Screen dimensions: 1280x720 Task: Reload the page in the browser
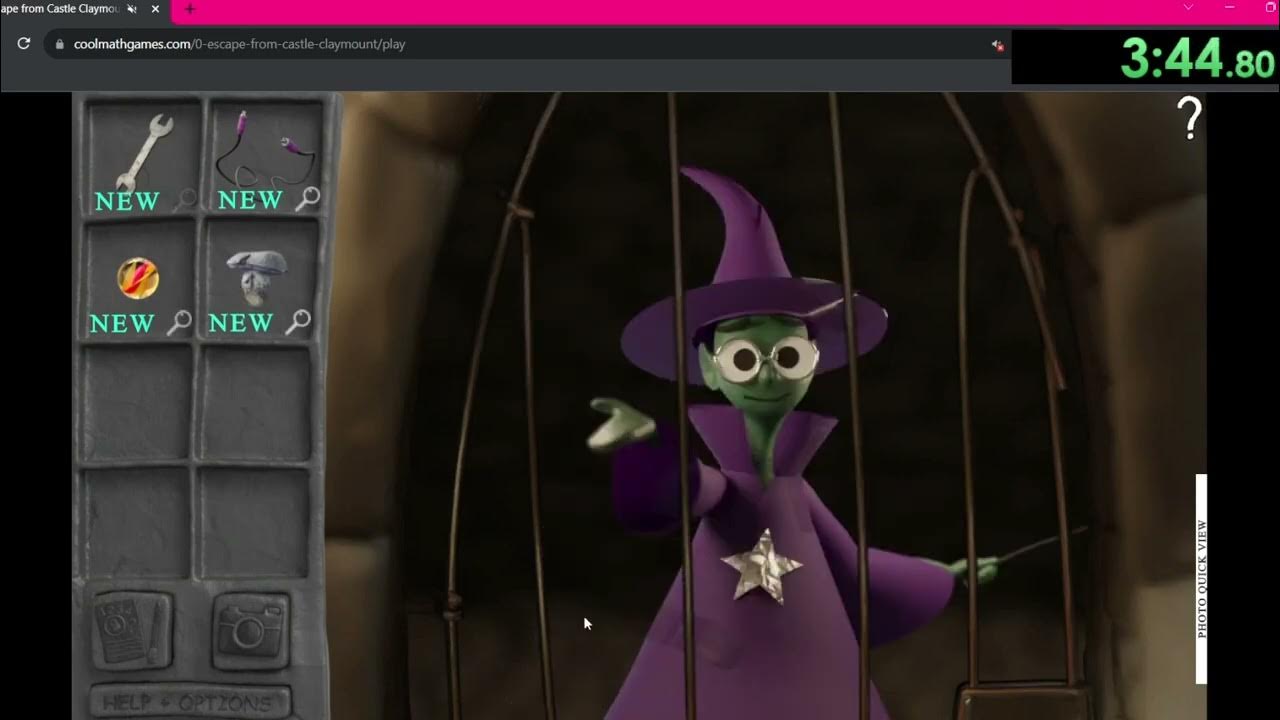point(24,44)
